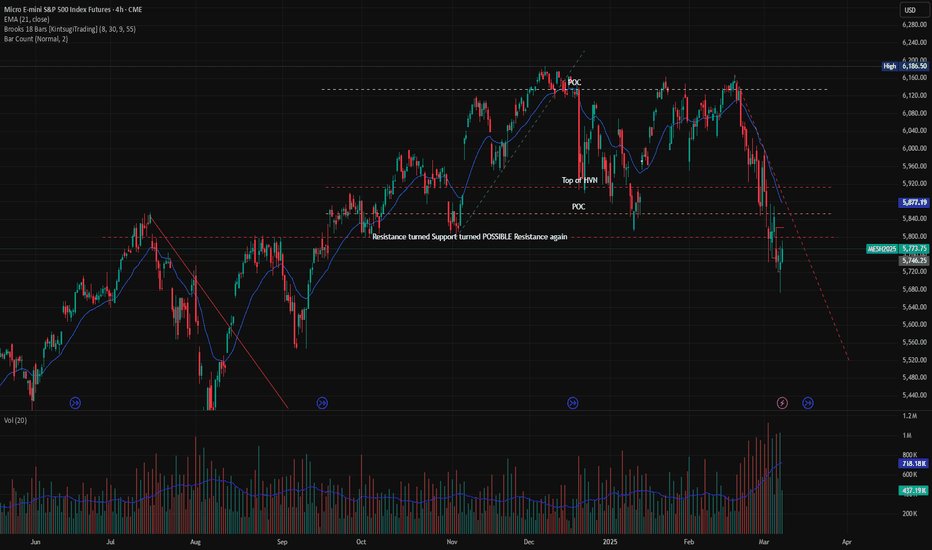Click the 6,280.00 price scale label
932x550 pixels.
914,24
